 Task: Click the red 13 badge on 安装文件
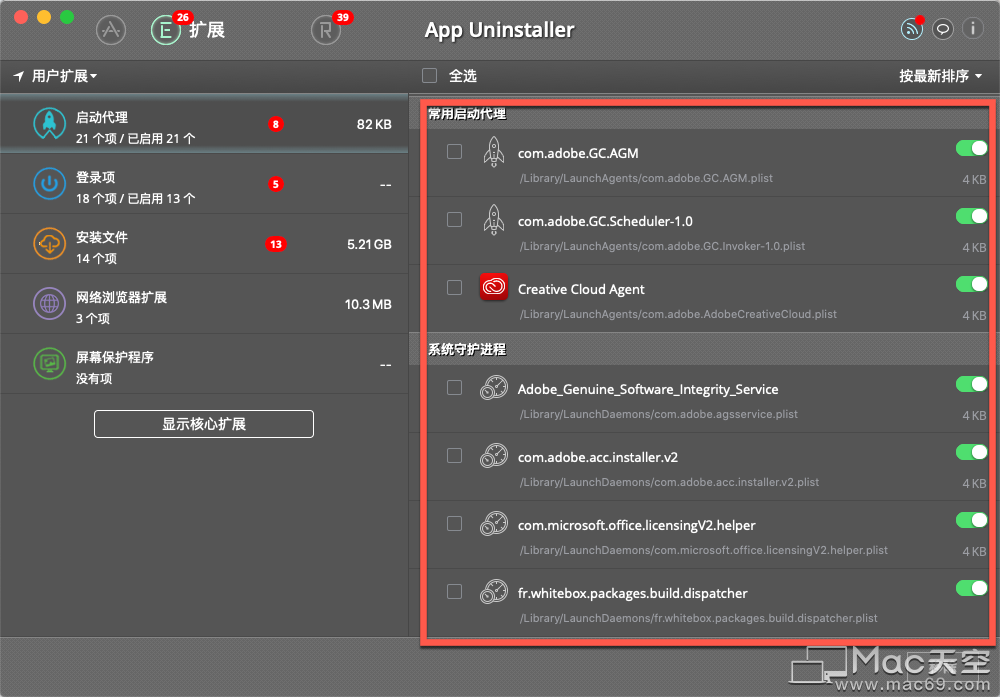[x=276, y=244]
